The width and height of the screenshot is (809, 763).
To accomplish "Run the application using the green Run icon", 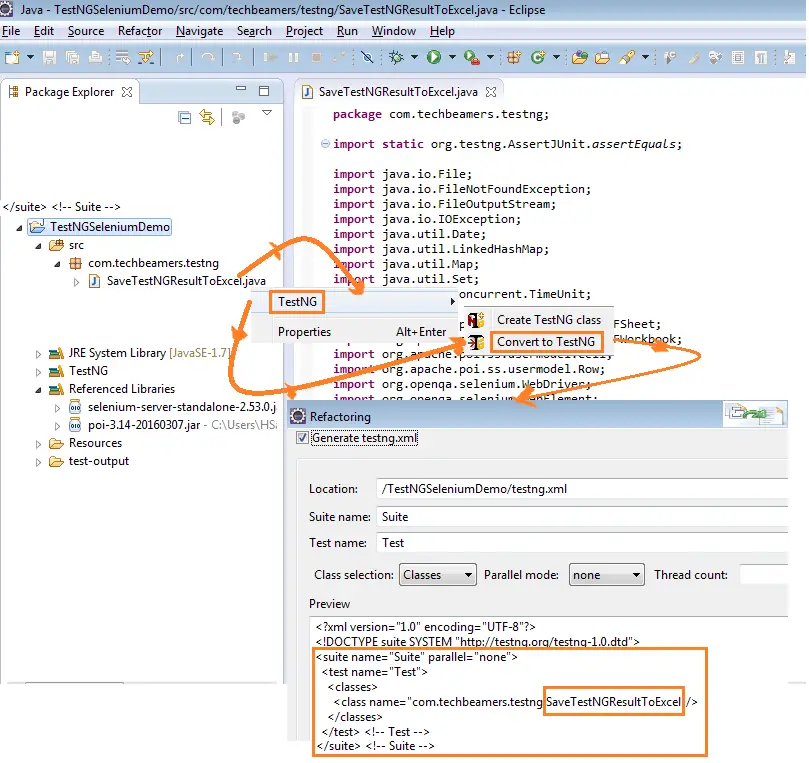I will (x=432, y=59).
